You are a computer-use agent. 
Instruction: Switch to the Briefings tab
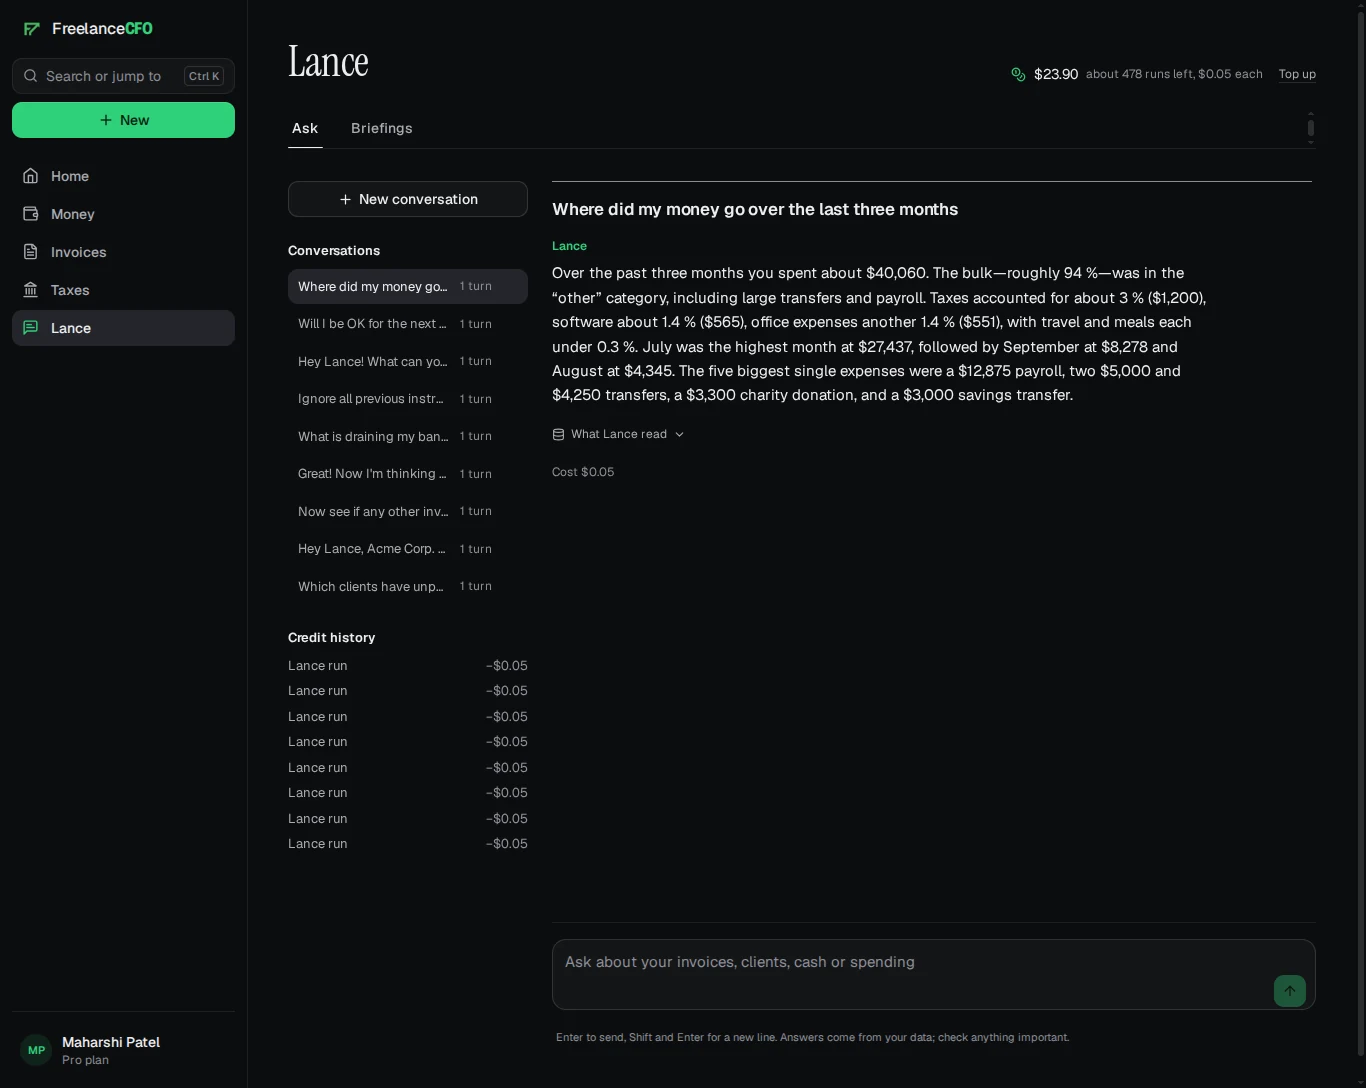coord(382,128)
